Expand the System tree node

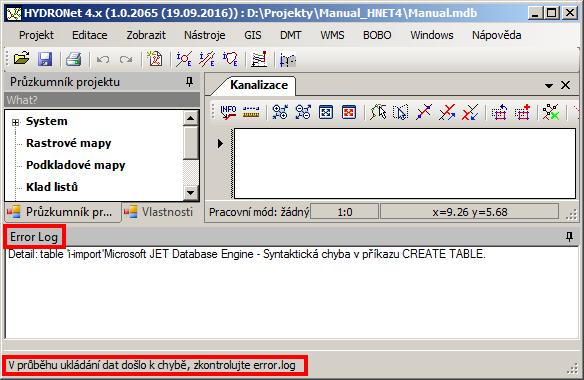[15, 122]
